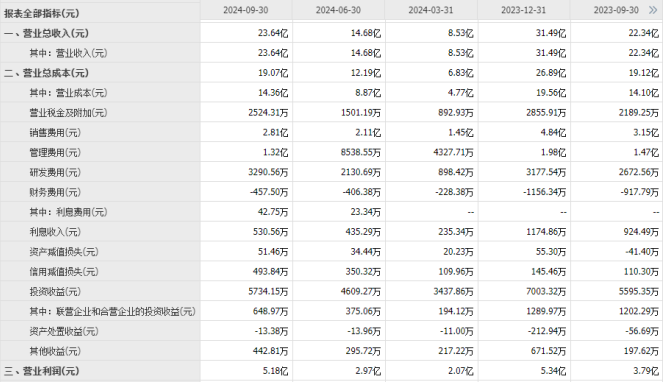This screenshot has width=664, height=385.
Task: Click the 2524.31万 tax value
Action: point(268,113)
